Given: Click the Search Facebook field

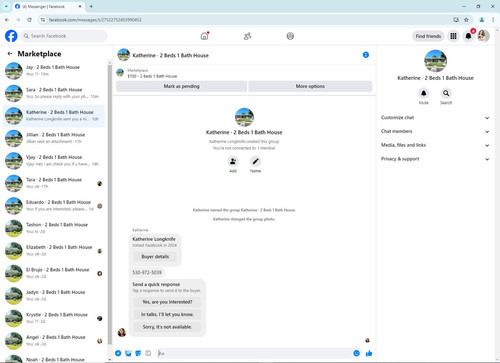Looking at the screenshot, I should click(x=64, y=36).
